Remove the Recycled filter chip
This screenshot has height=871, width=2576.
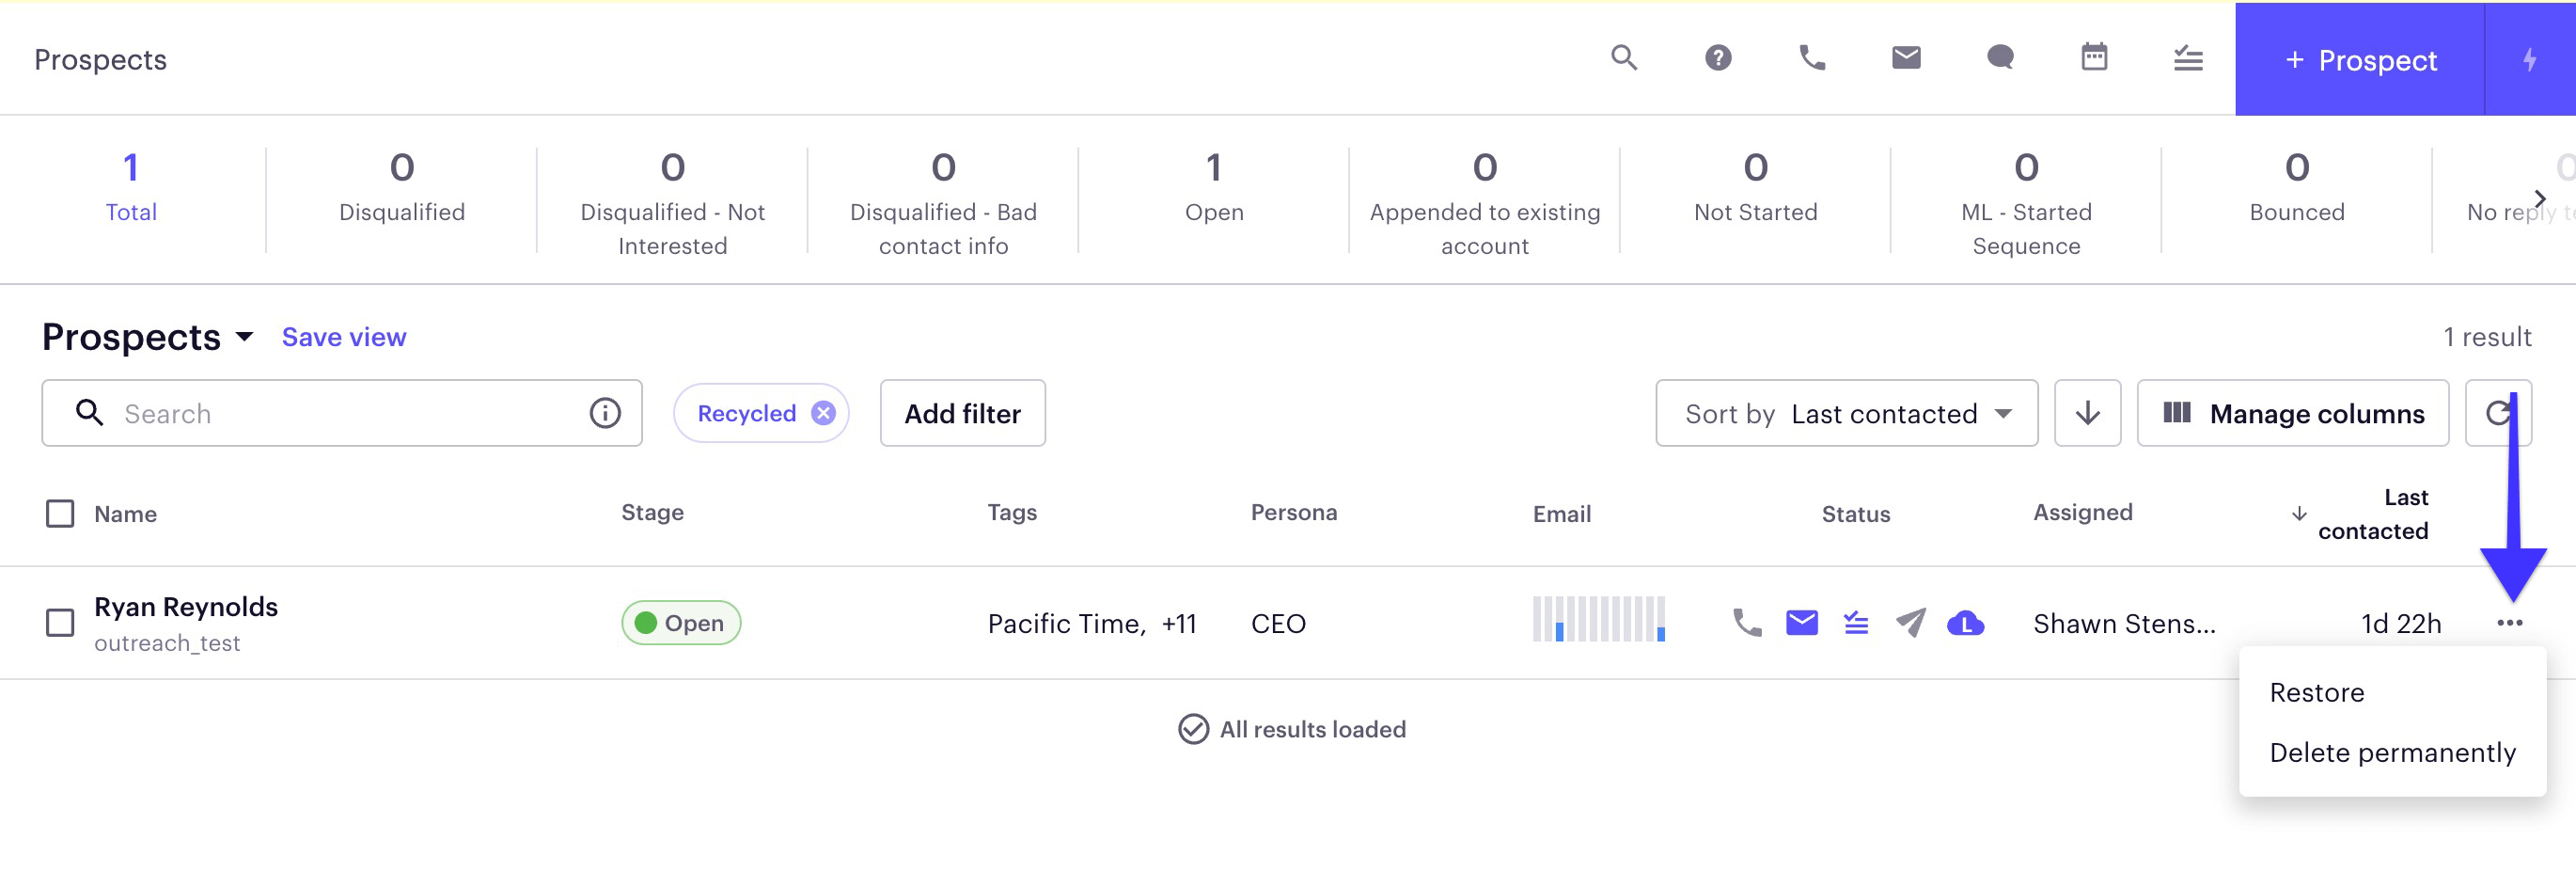click(x=823, y=412)
